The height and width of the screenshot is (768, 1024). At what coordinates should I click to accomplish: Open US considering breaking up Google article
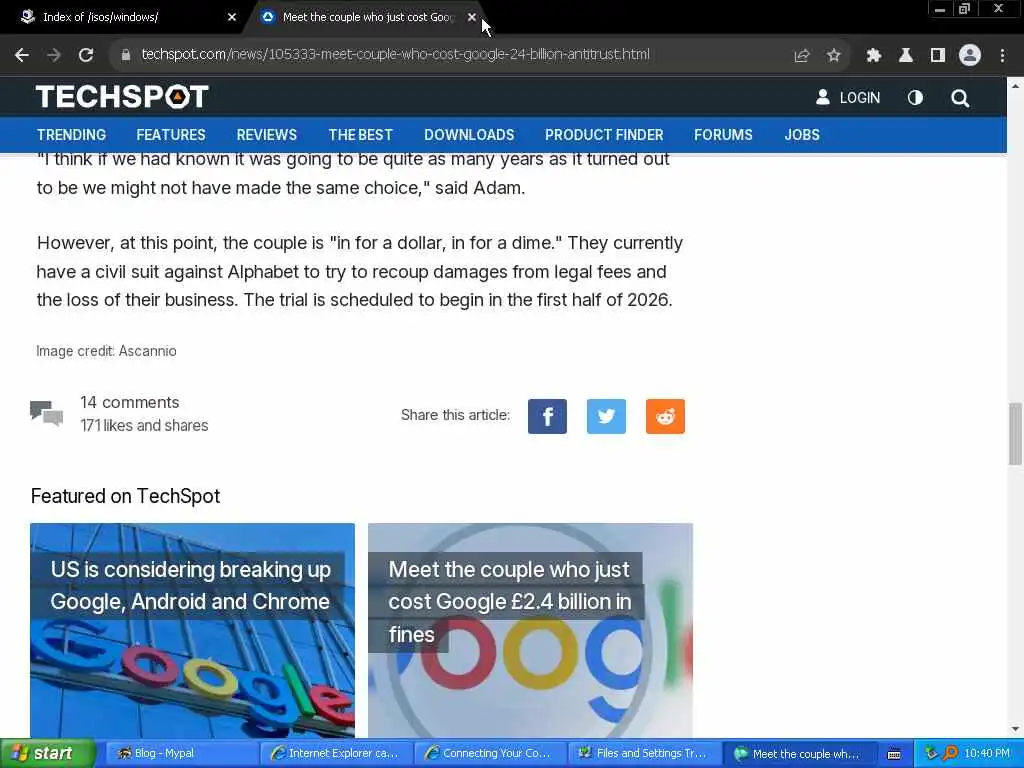pyautogui.click(x=192, y=630)
